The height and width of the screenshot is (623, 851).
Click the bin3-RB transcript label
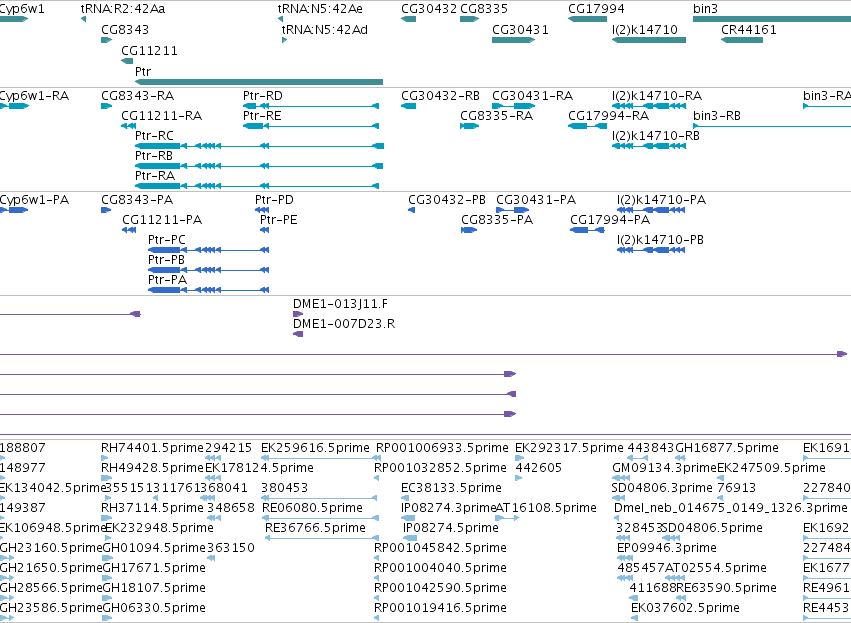(717, 116)
